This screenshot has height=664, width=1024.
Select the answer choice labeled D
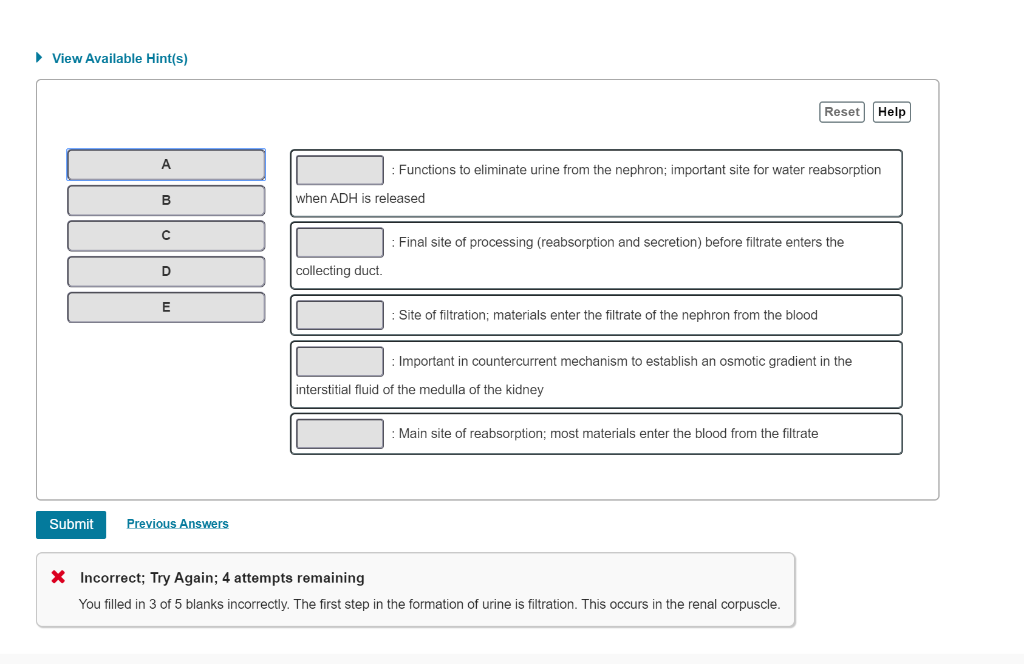click(165, 271)
